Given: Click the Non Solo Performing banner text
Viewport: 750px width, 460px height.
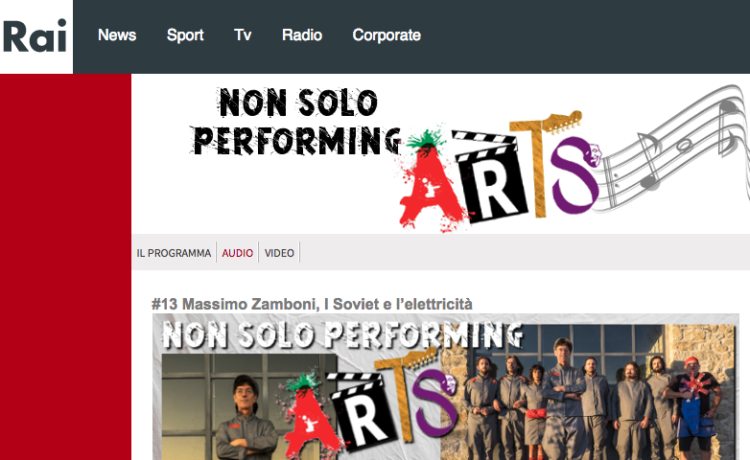Looking at the screenshot, I should pyautogui.click(x=295, y=121).
